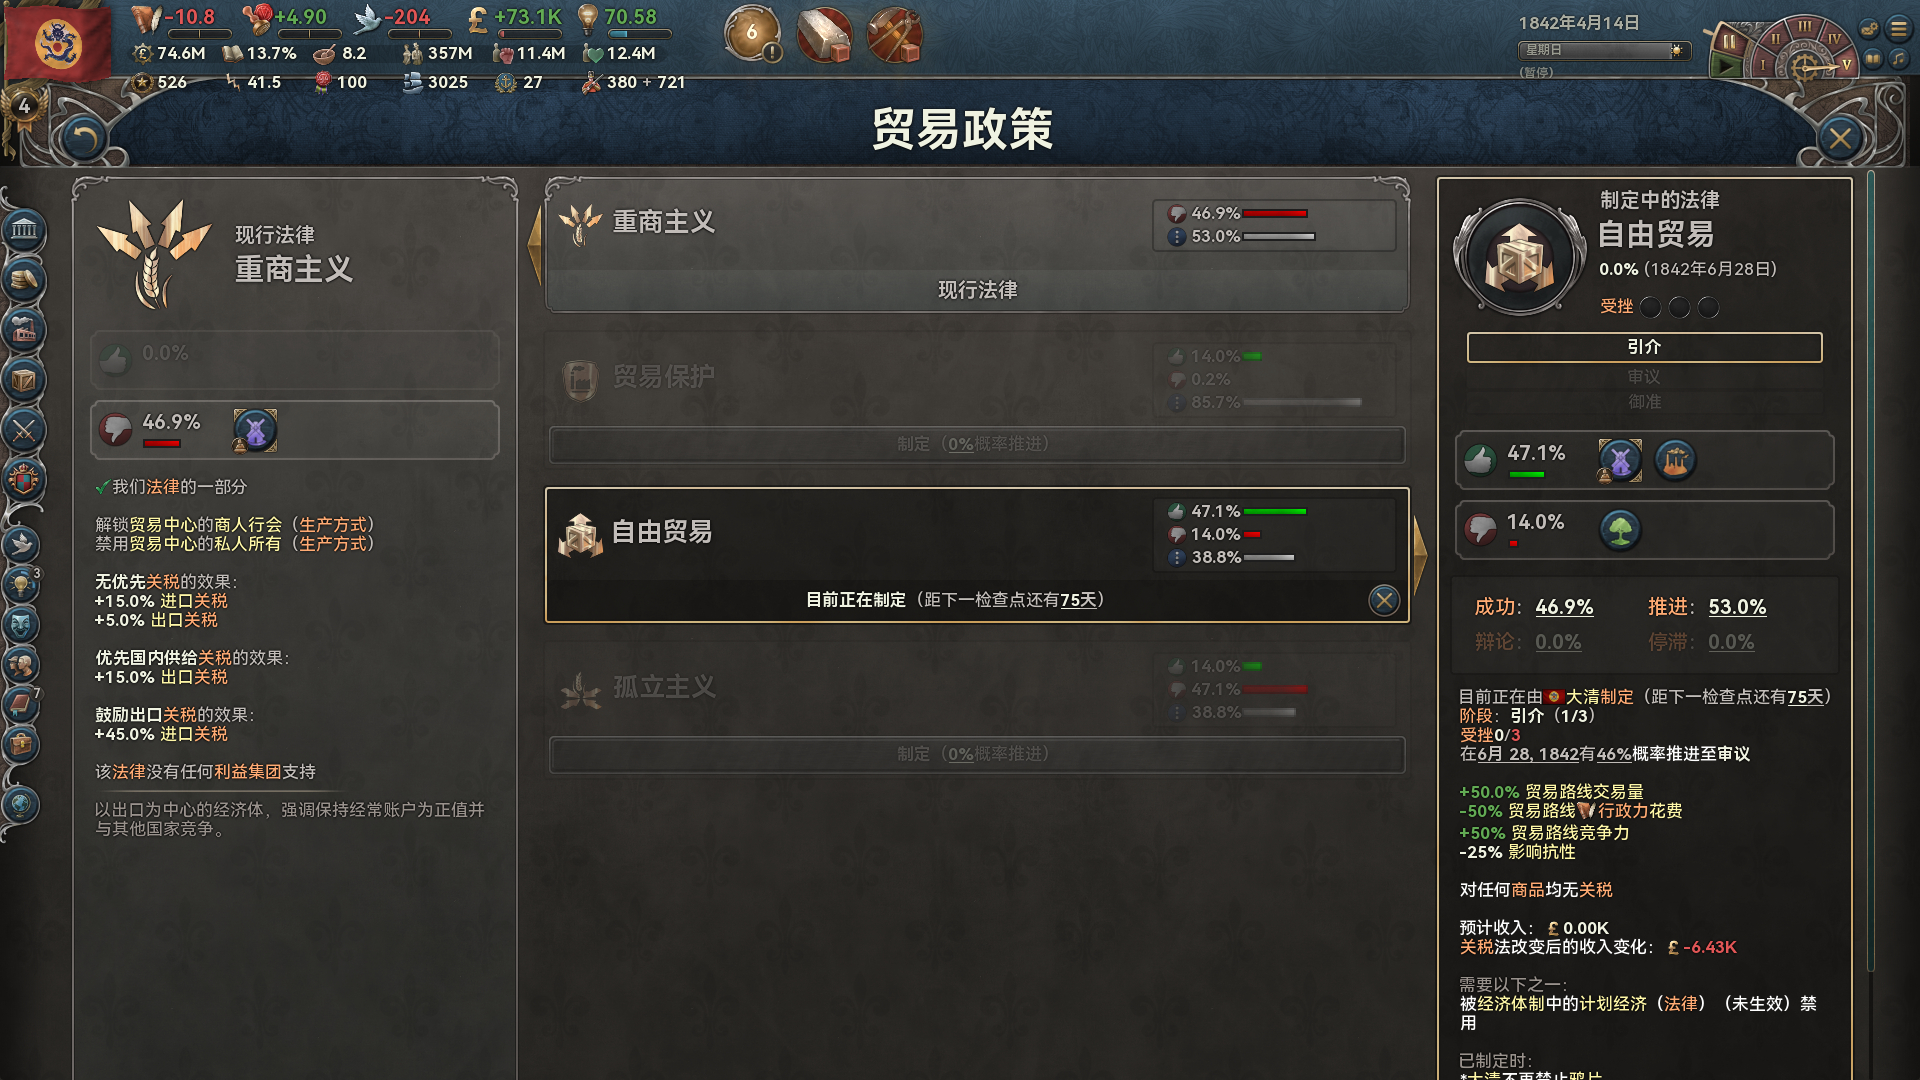Click the 孤立主义 enact button

pos(976,754)
